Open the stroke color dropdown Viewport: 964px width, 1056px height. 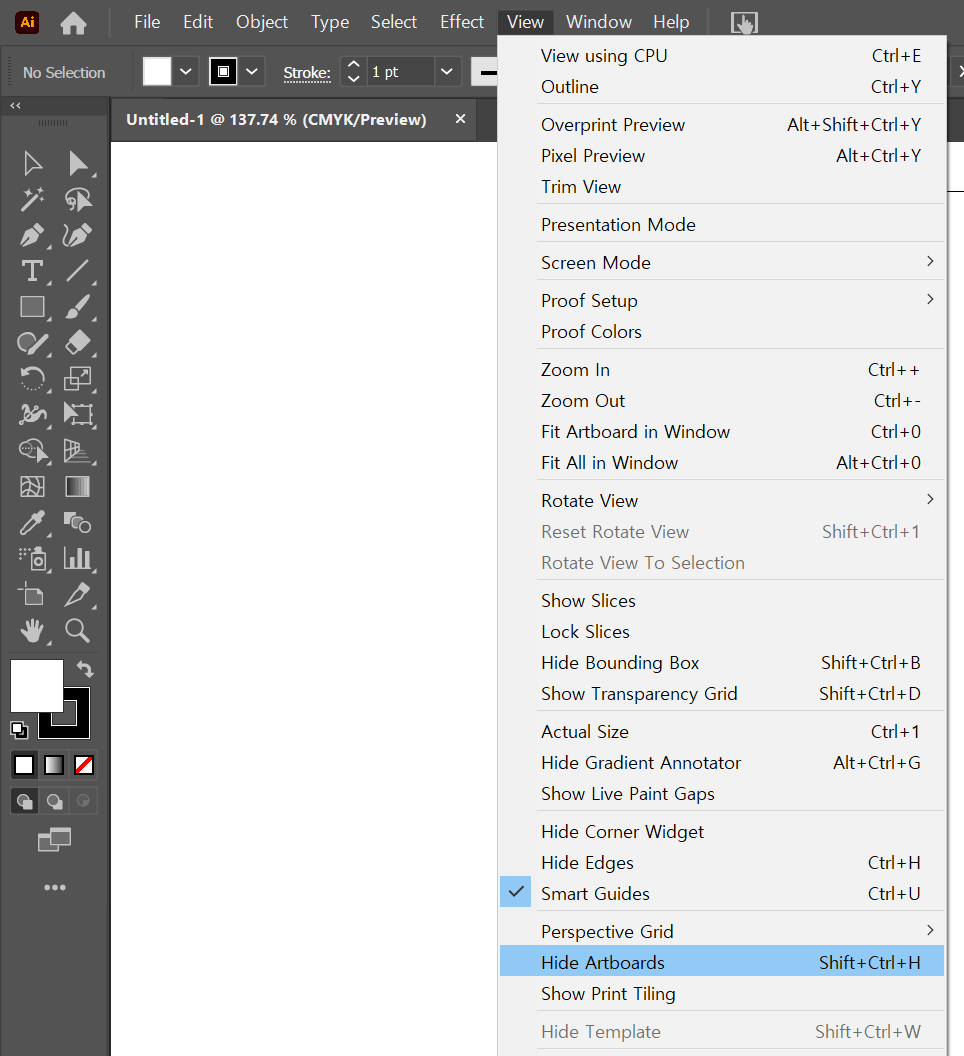click(x=252, y=71)
